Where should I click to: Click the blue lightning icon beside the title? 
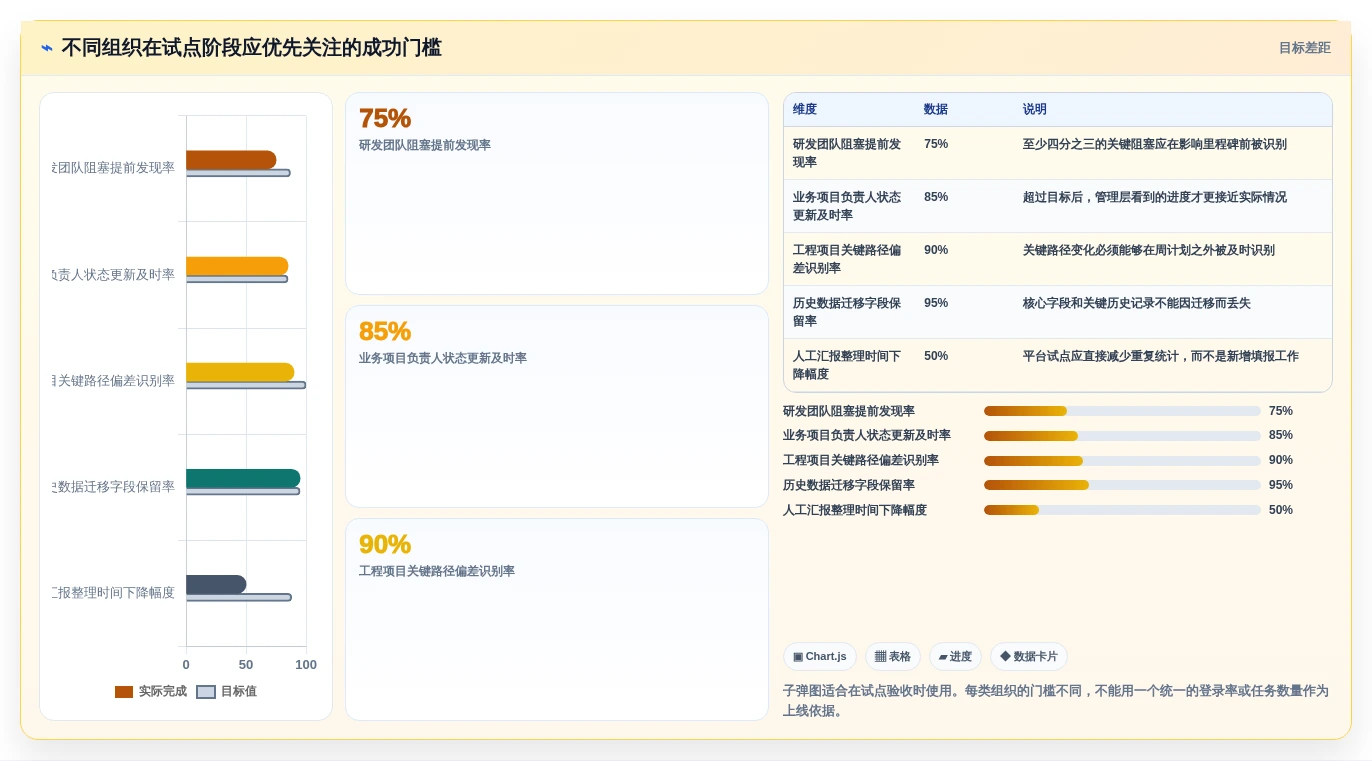[x=46, y=48]
